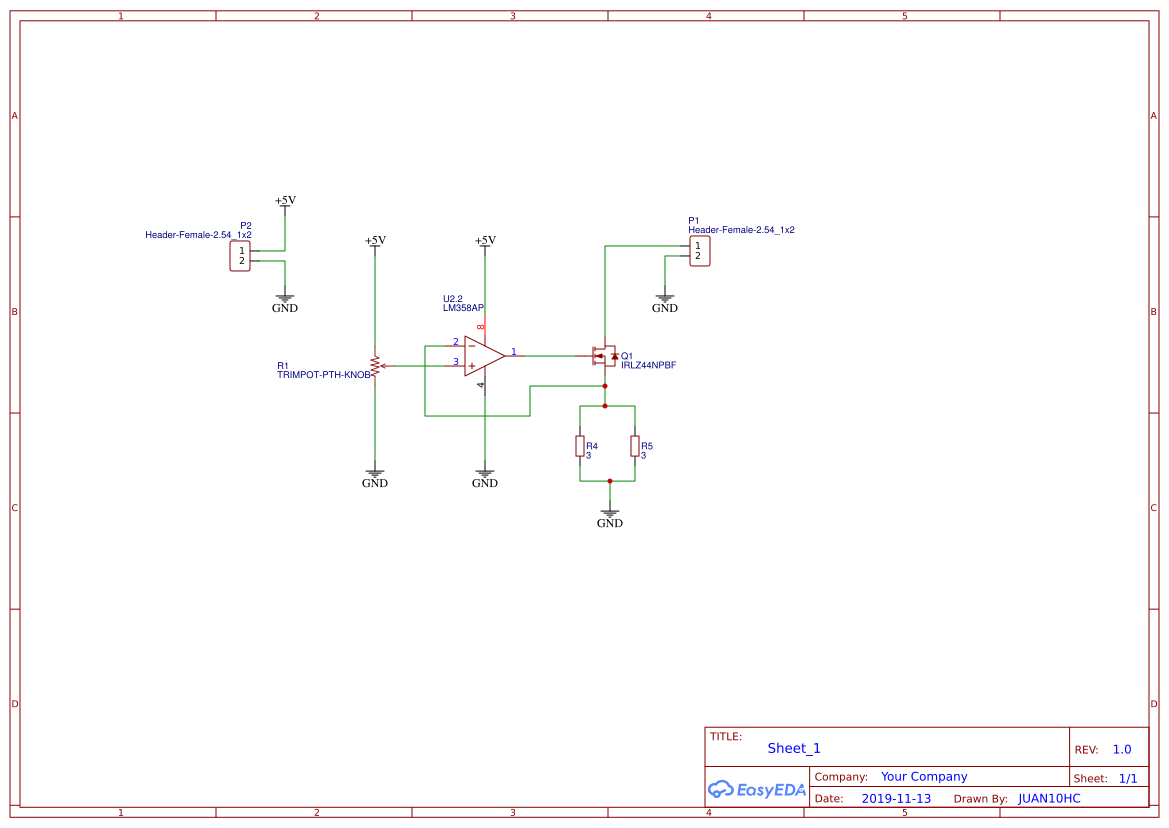Viewport: 1169px width, 828px height.
Task: Select MOSFET Q1 IRLZ44NPBF symbol
Action: click(x=606, y=357)
